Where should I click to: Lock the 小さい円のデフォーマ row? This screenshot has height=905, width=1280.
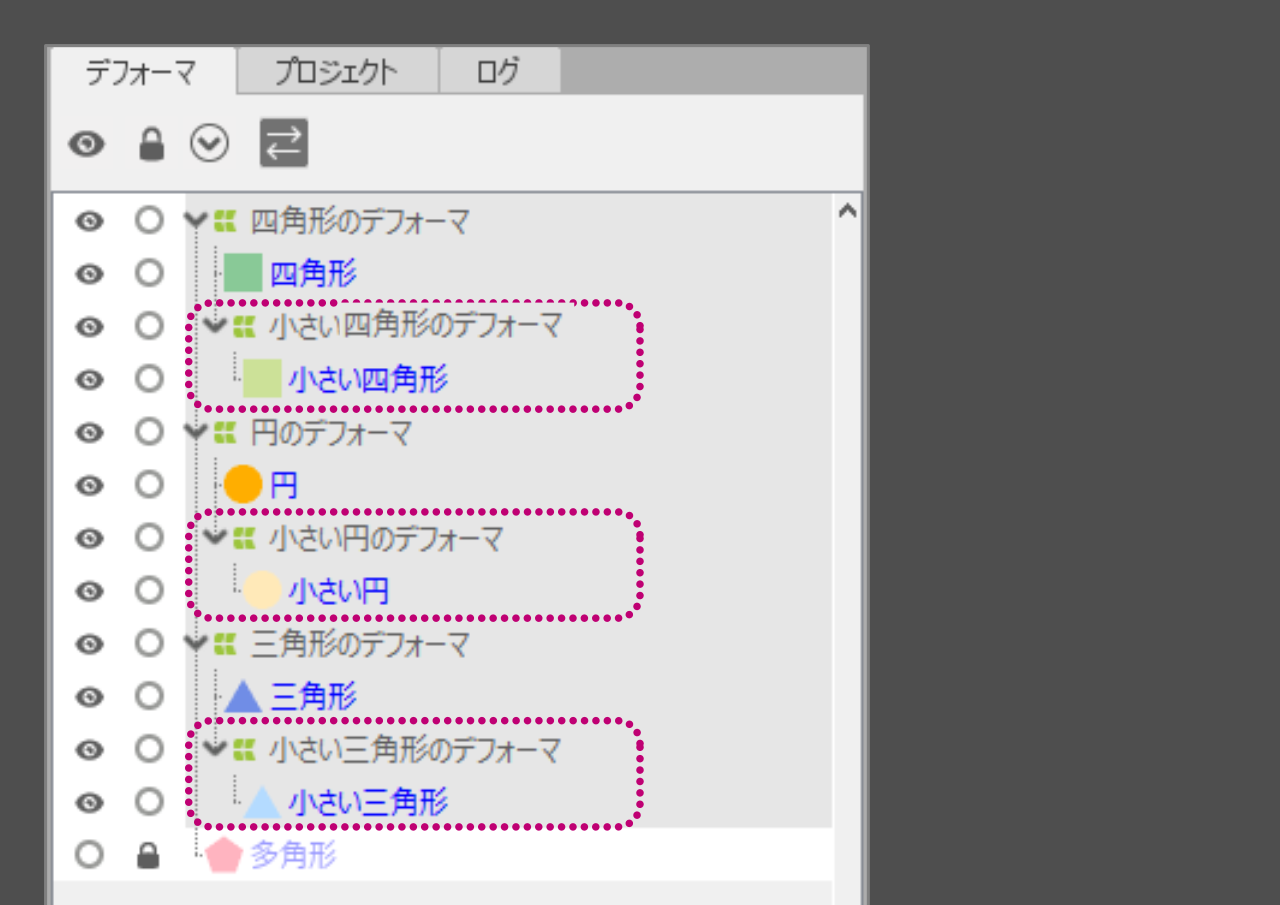(x=149, y=537)
